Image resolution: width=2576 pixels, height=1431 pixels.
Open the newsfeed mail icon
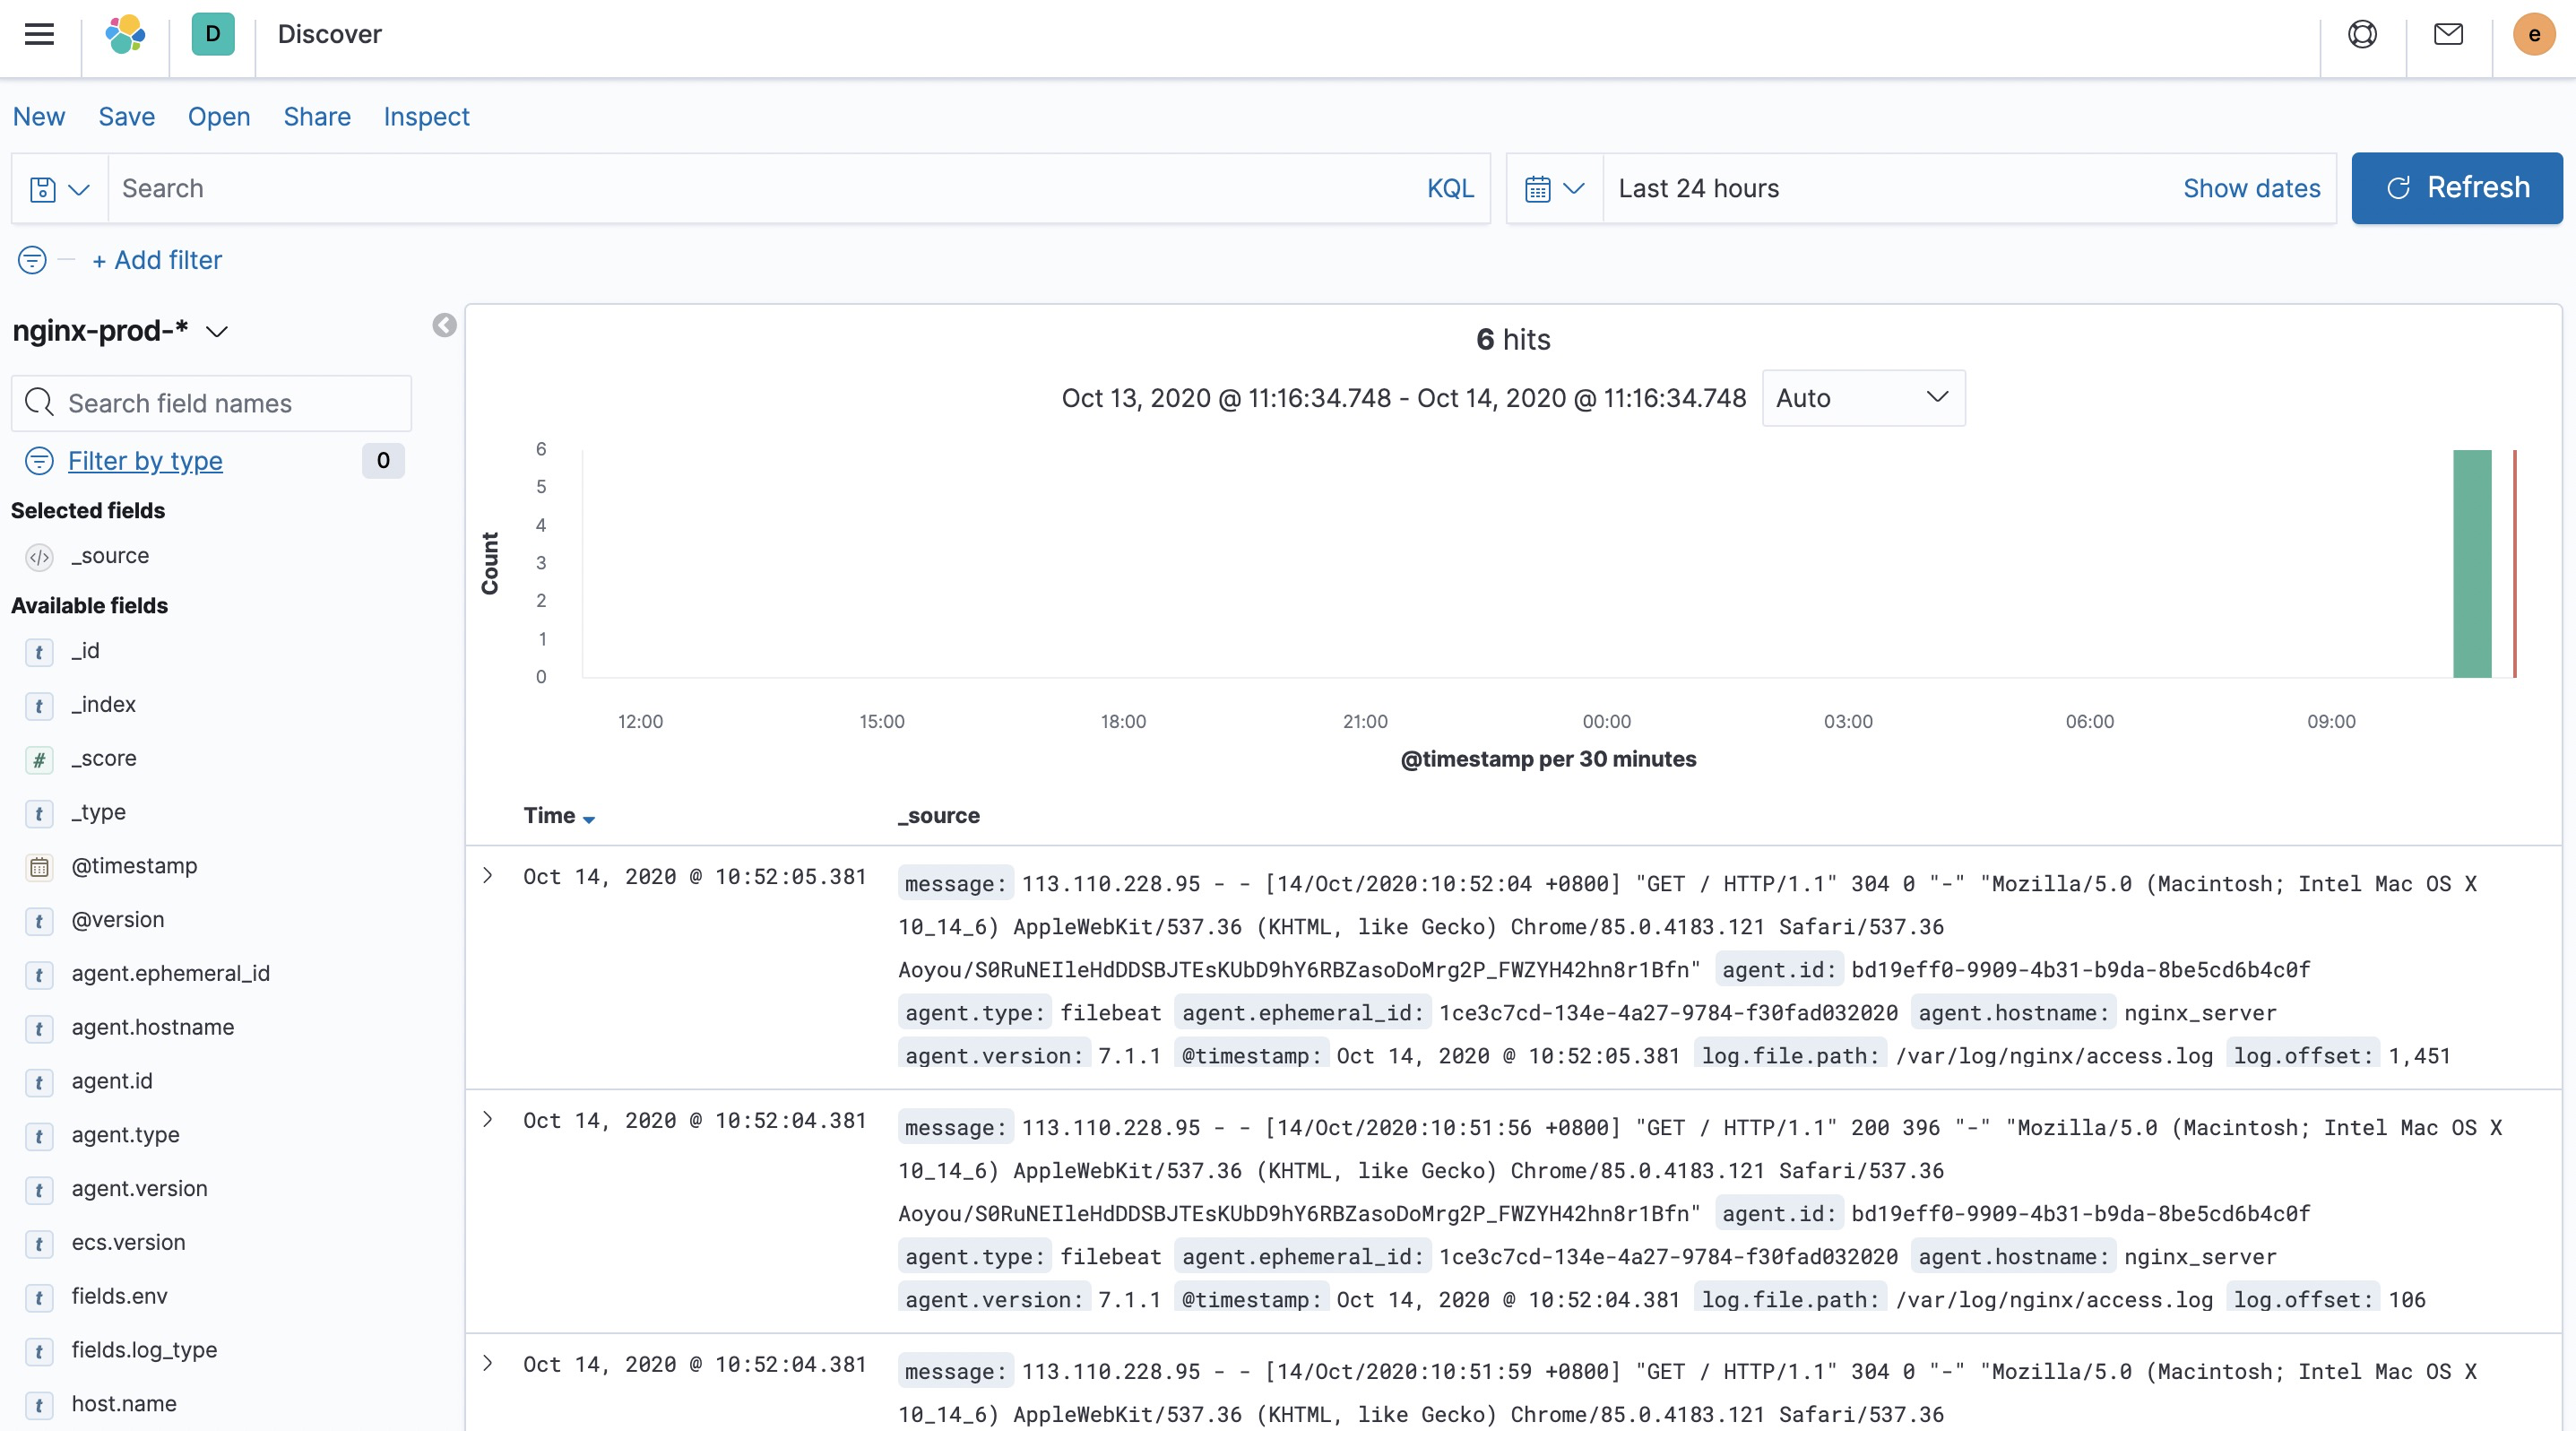pyautogui.click(x=2448, y=35)
